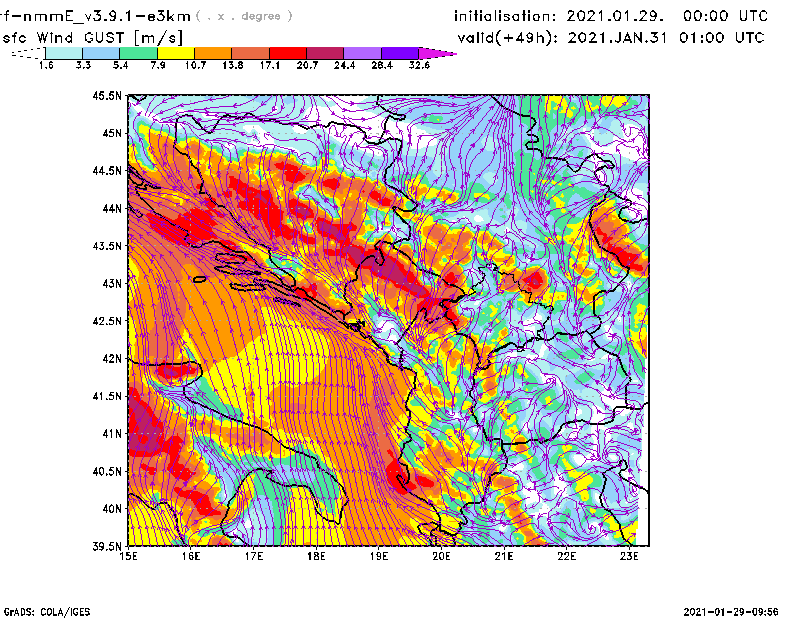Click the light blue legend swatch 3.3-5.4
This screenshot has height=618, width=800.
101,53
